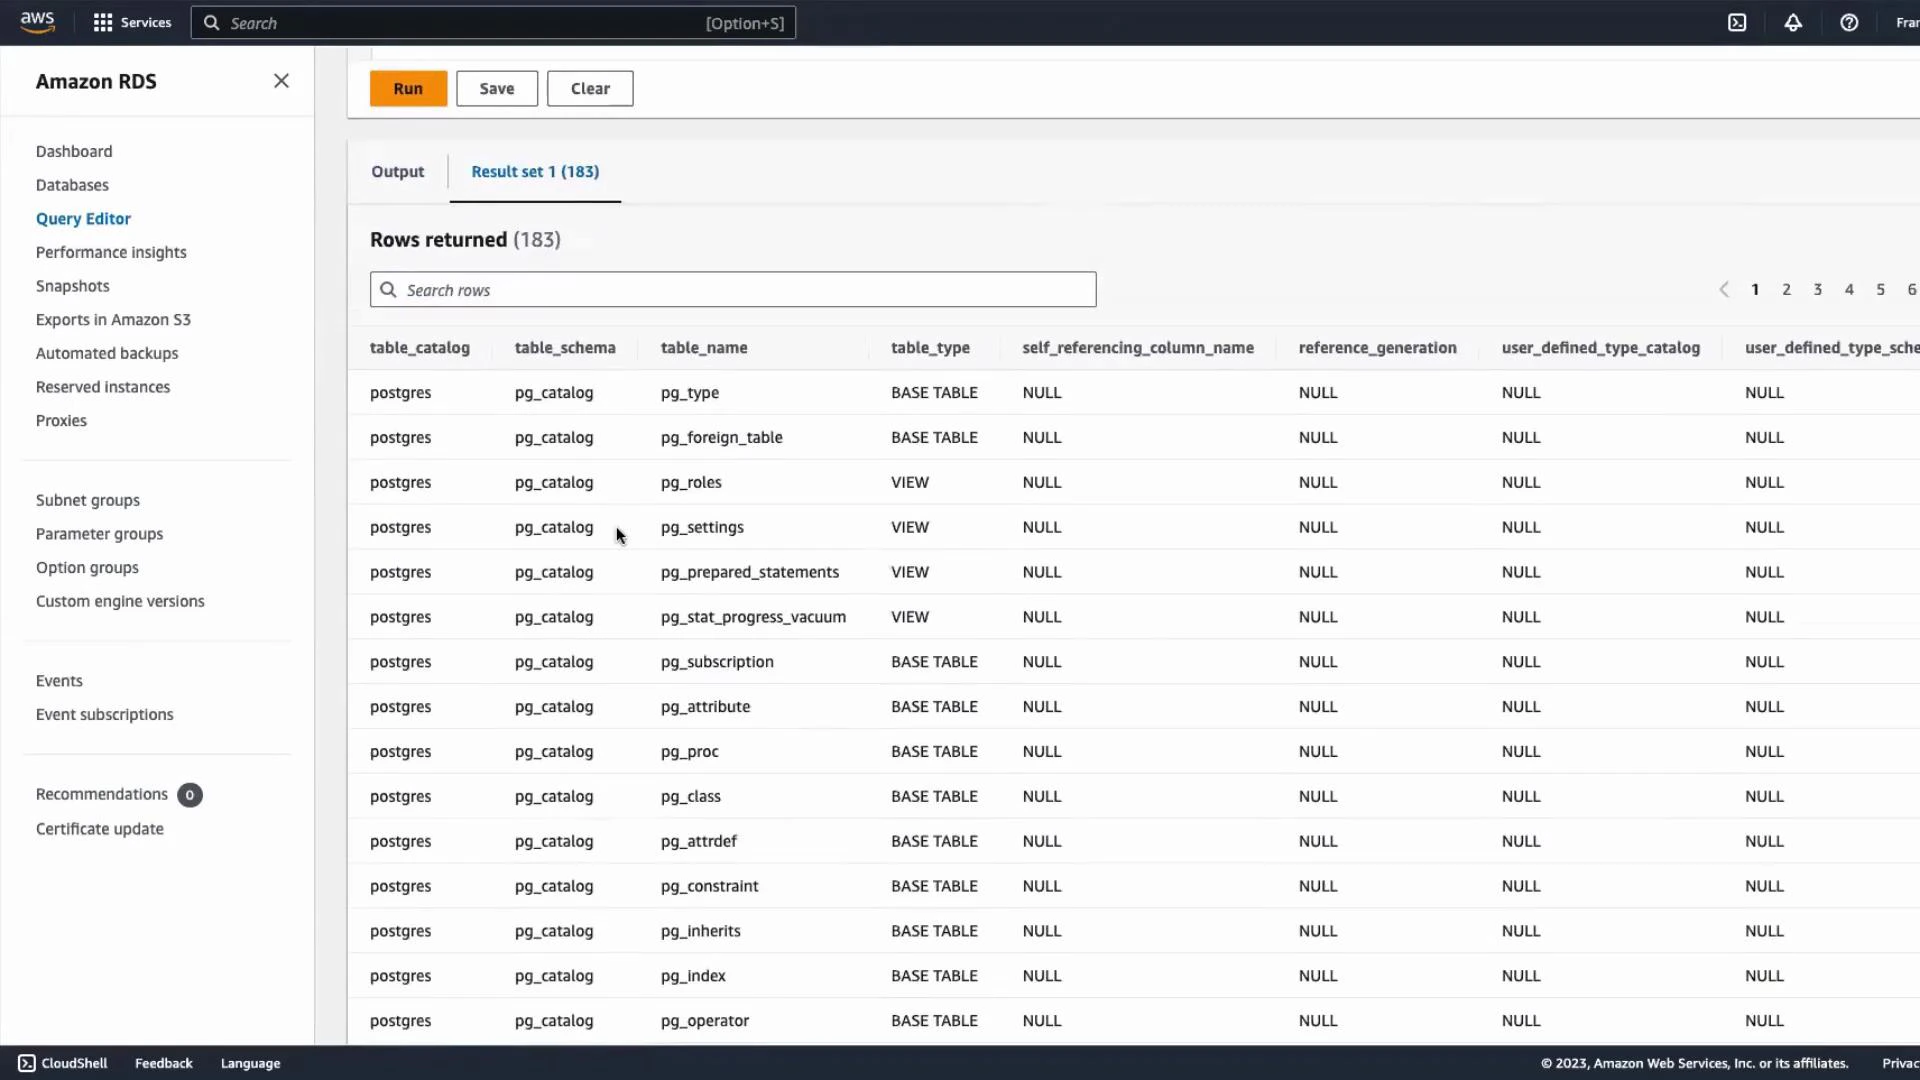This screenshot has width=1920, height=1080.
Task: Open the account menu for Fran
Action: coord(1906,22)
